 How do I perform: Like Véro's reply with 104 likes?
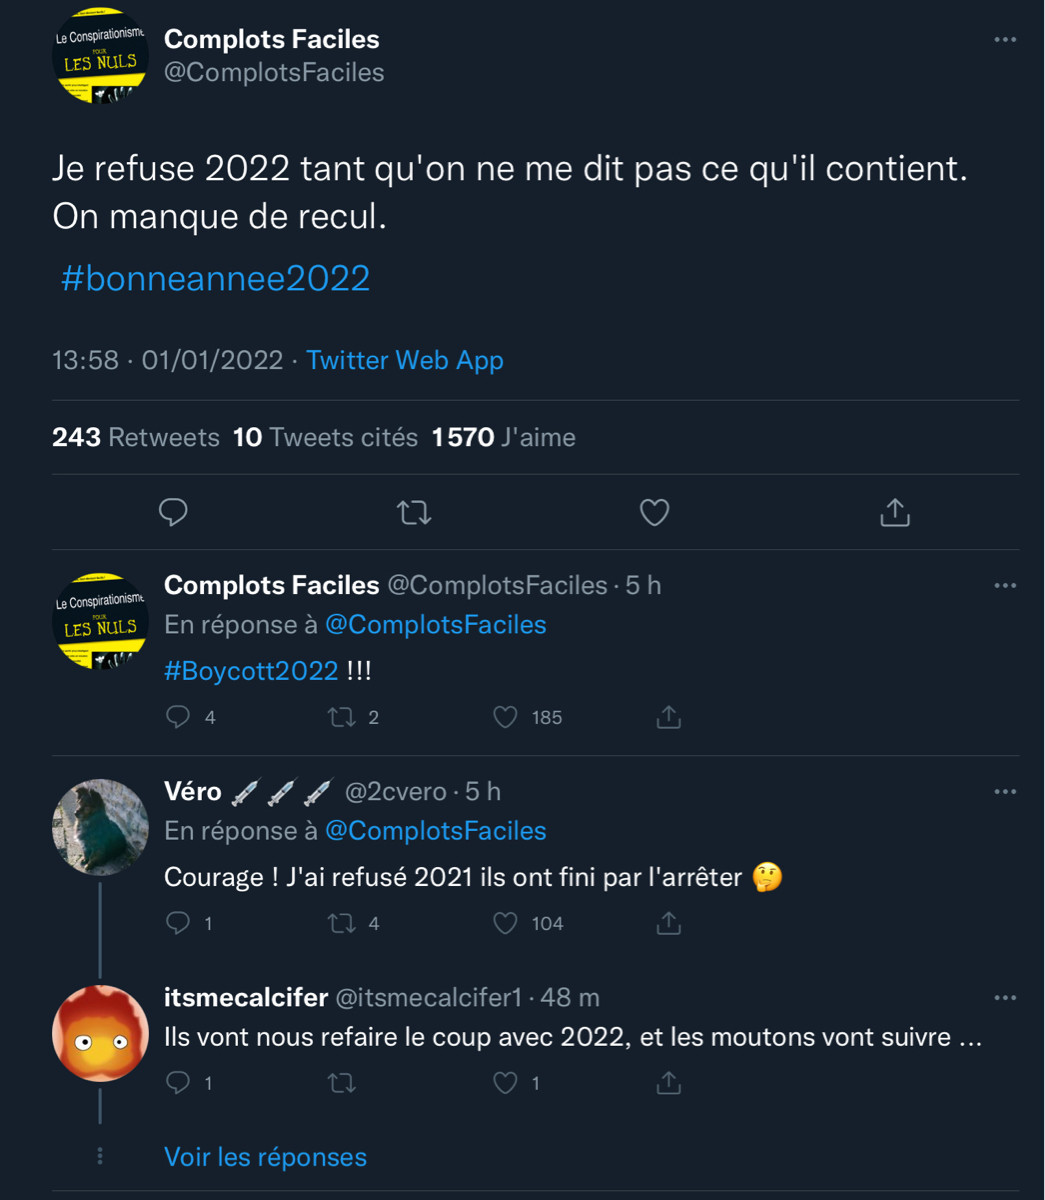[x=506, y=923]
